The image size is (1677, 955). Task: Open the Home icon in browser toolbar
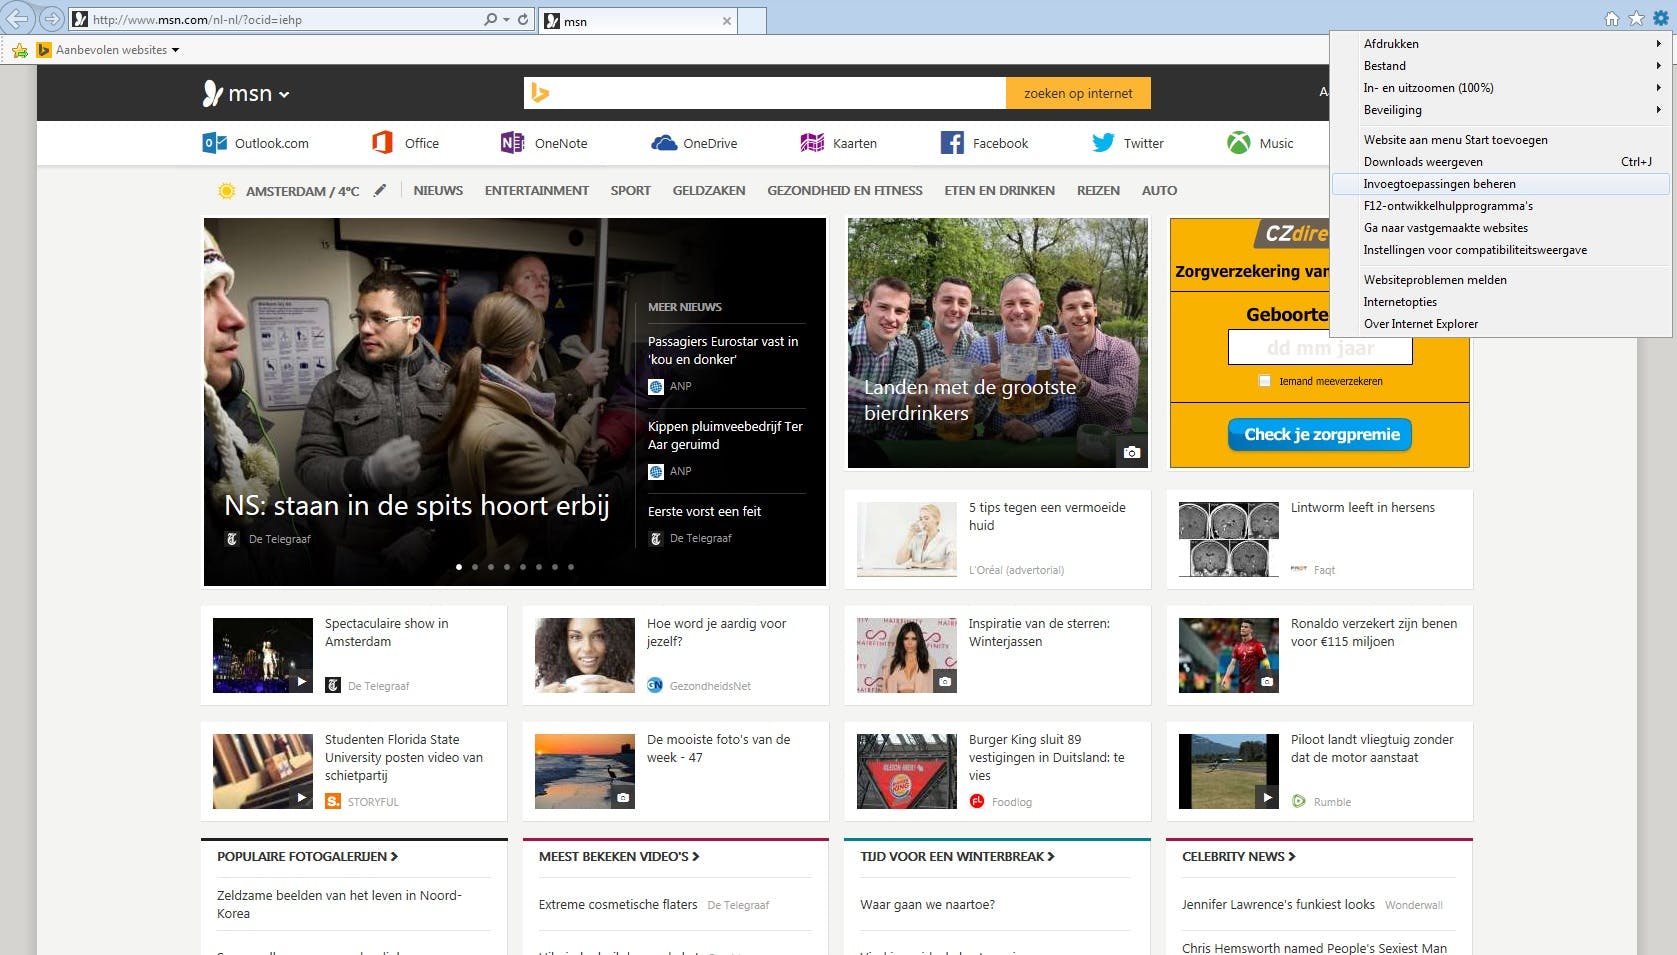tap(1612, 19)
